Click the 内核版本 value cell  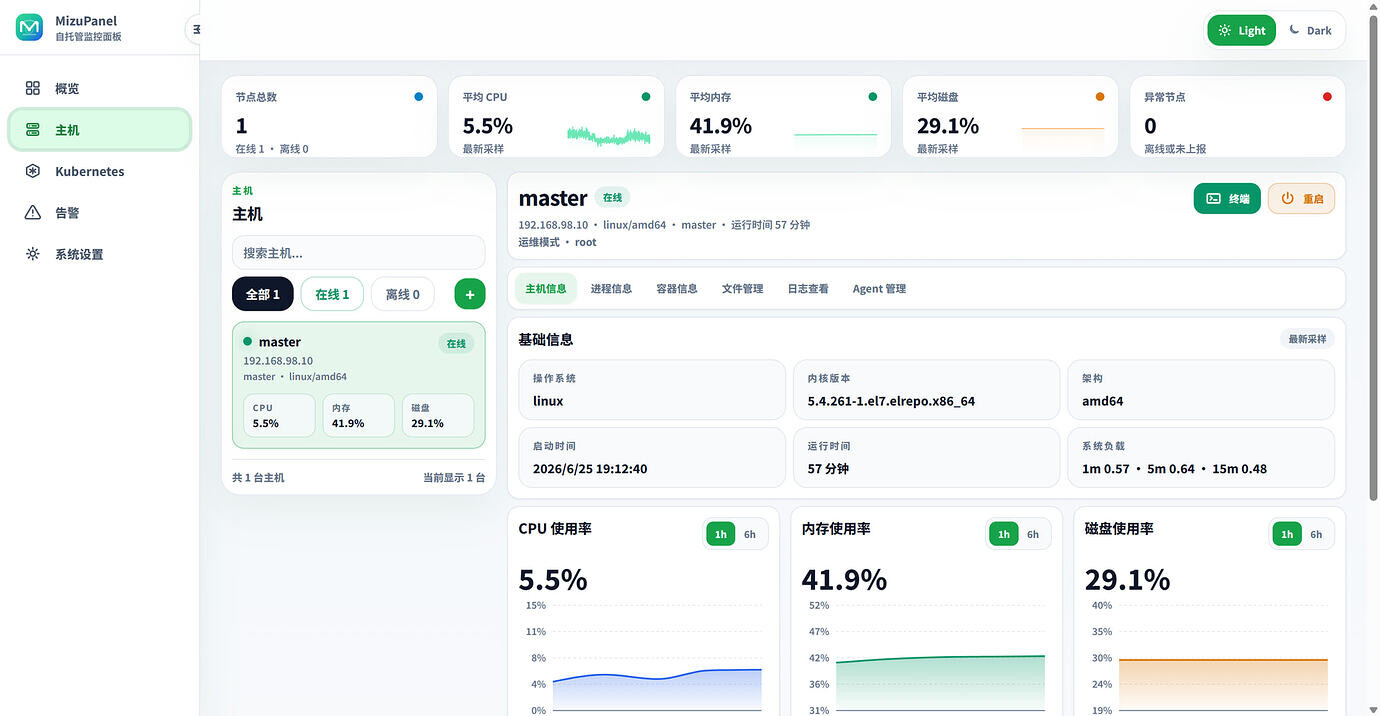[926, 390]
